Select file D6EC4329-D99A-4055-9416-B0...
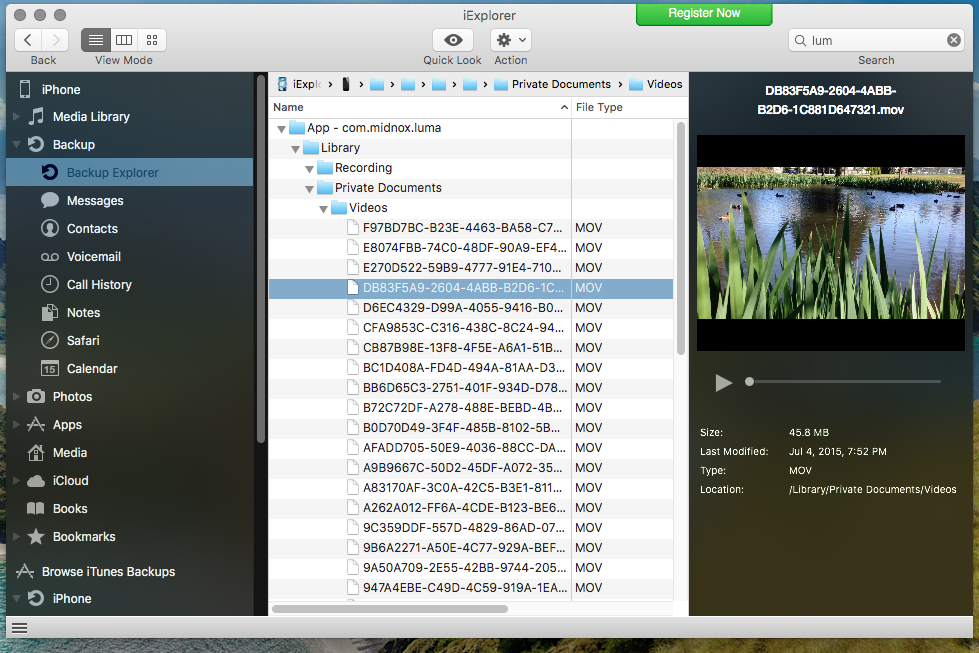Image resolution: width=979 pixels, height=653 pixels. click(471, 308)
